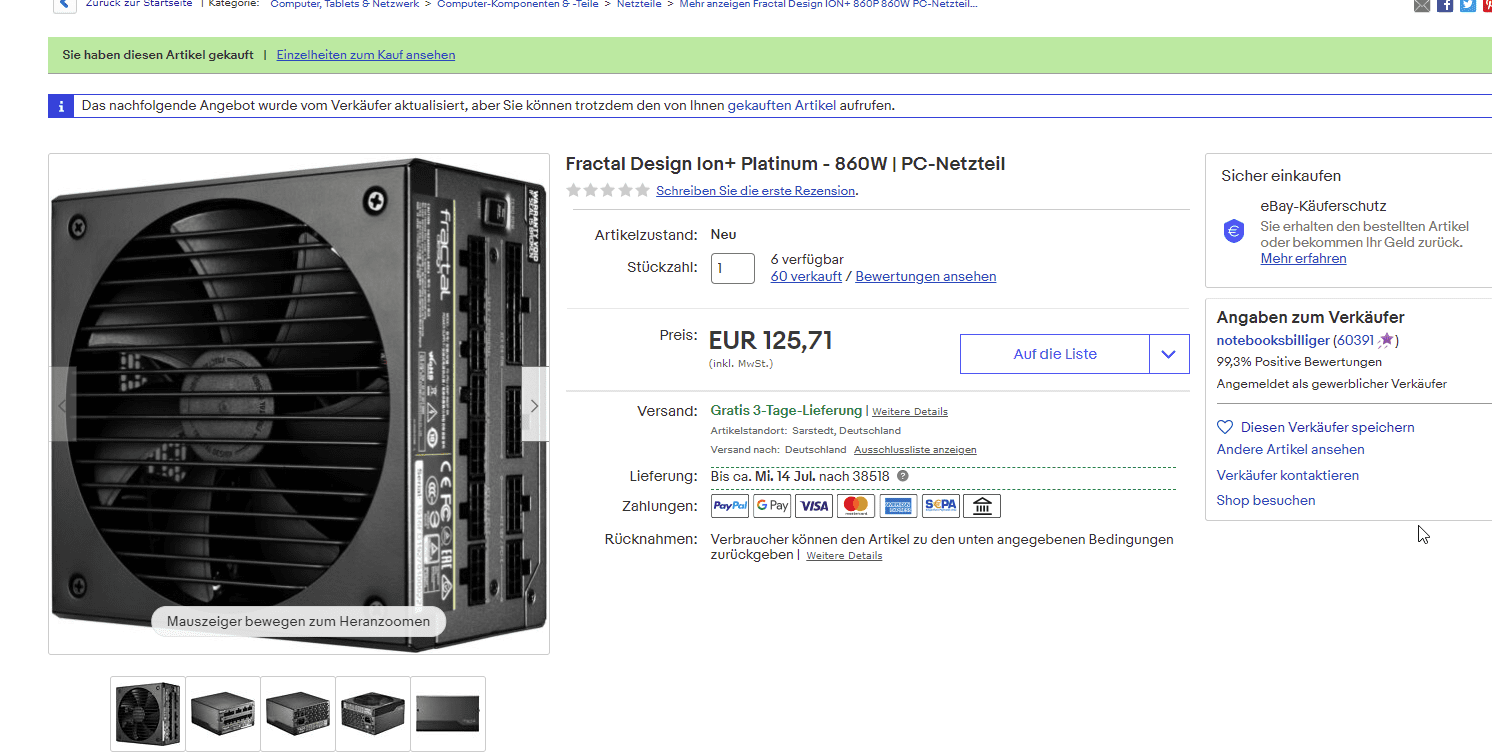Show the previous product image arrow
This screenshot has height=753, width=1492.
(x=63, y=405)
